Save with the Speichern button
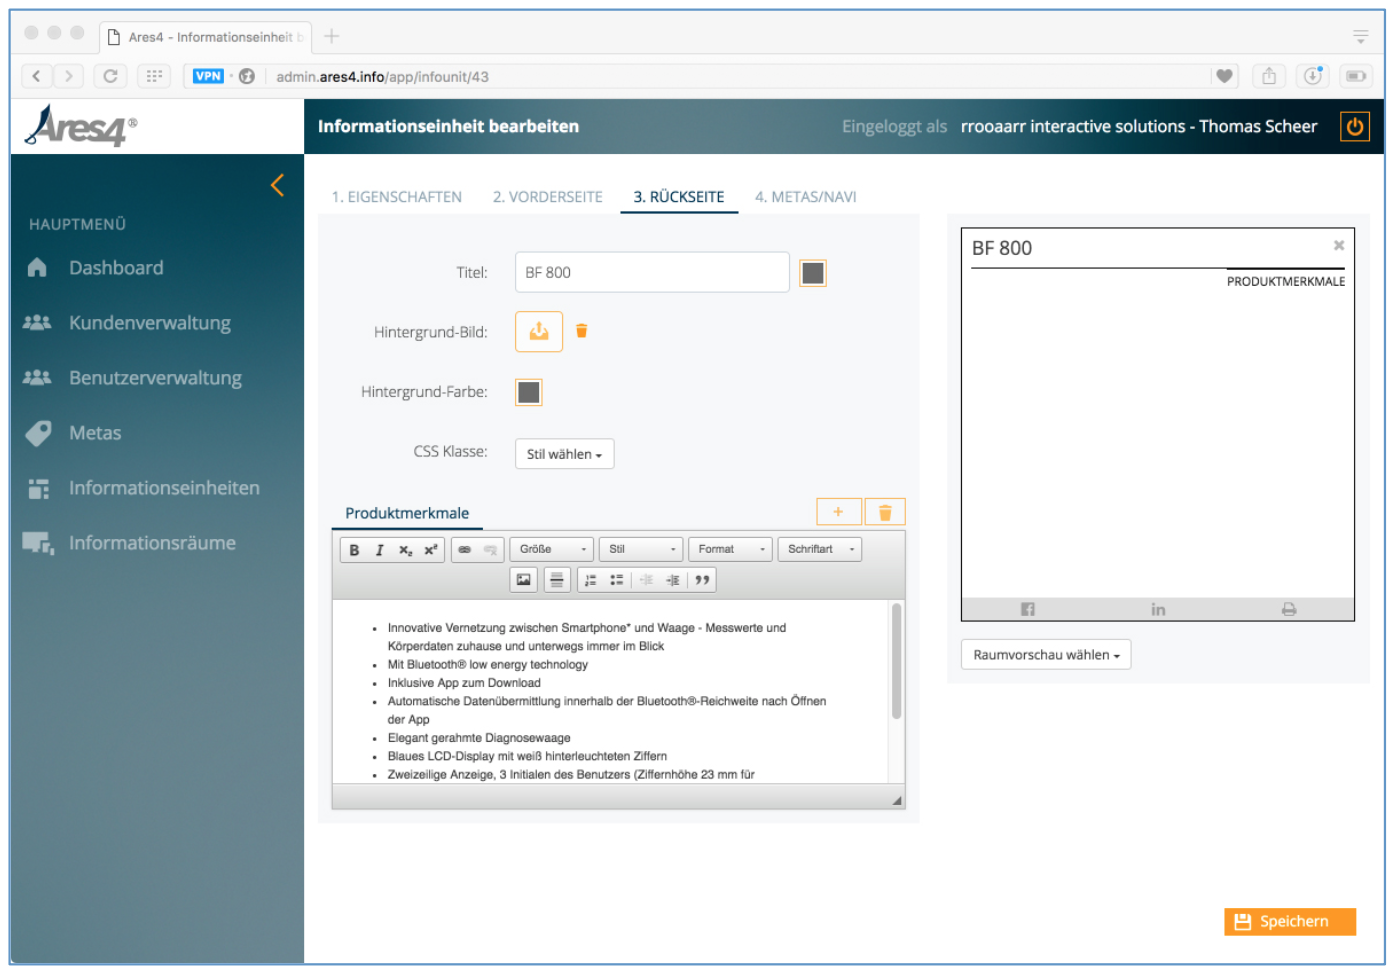Viewport: 1390px width, 970px height. [x=1290, y=922]
